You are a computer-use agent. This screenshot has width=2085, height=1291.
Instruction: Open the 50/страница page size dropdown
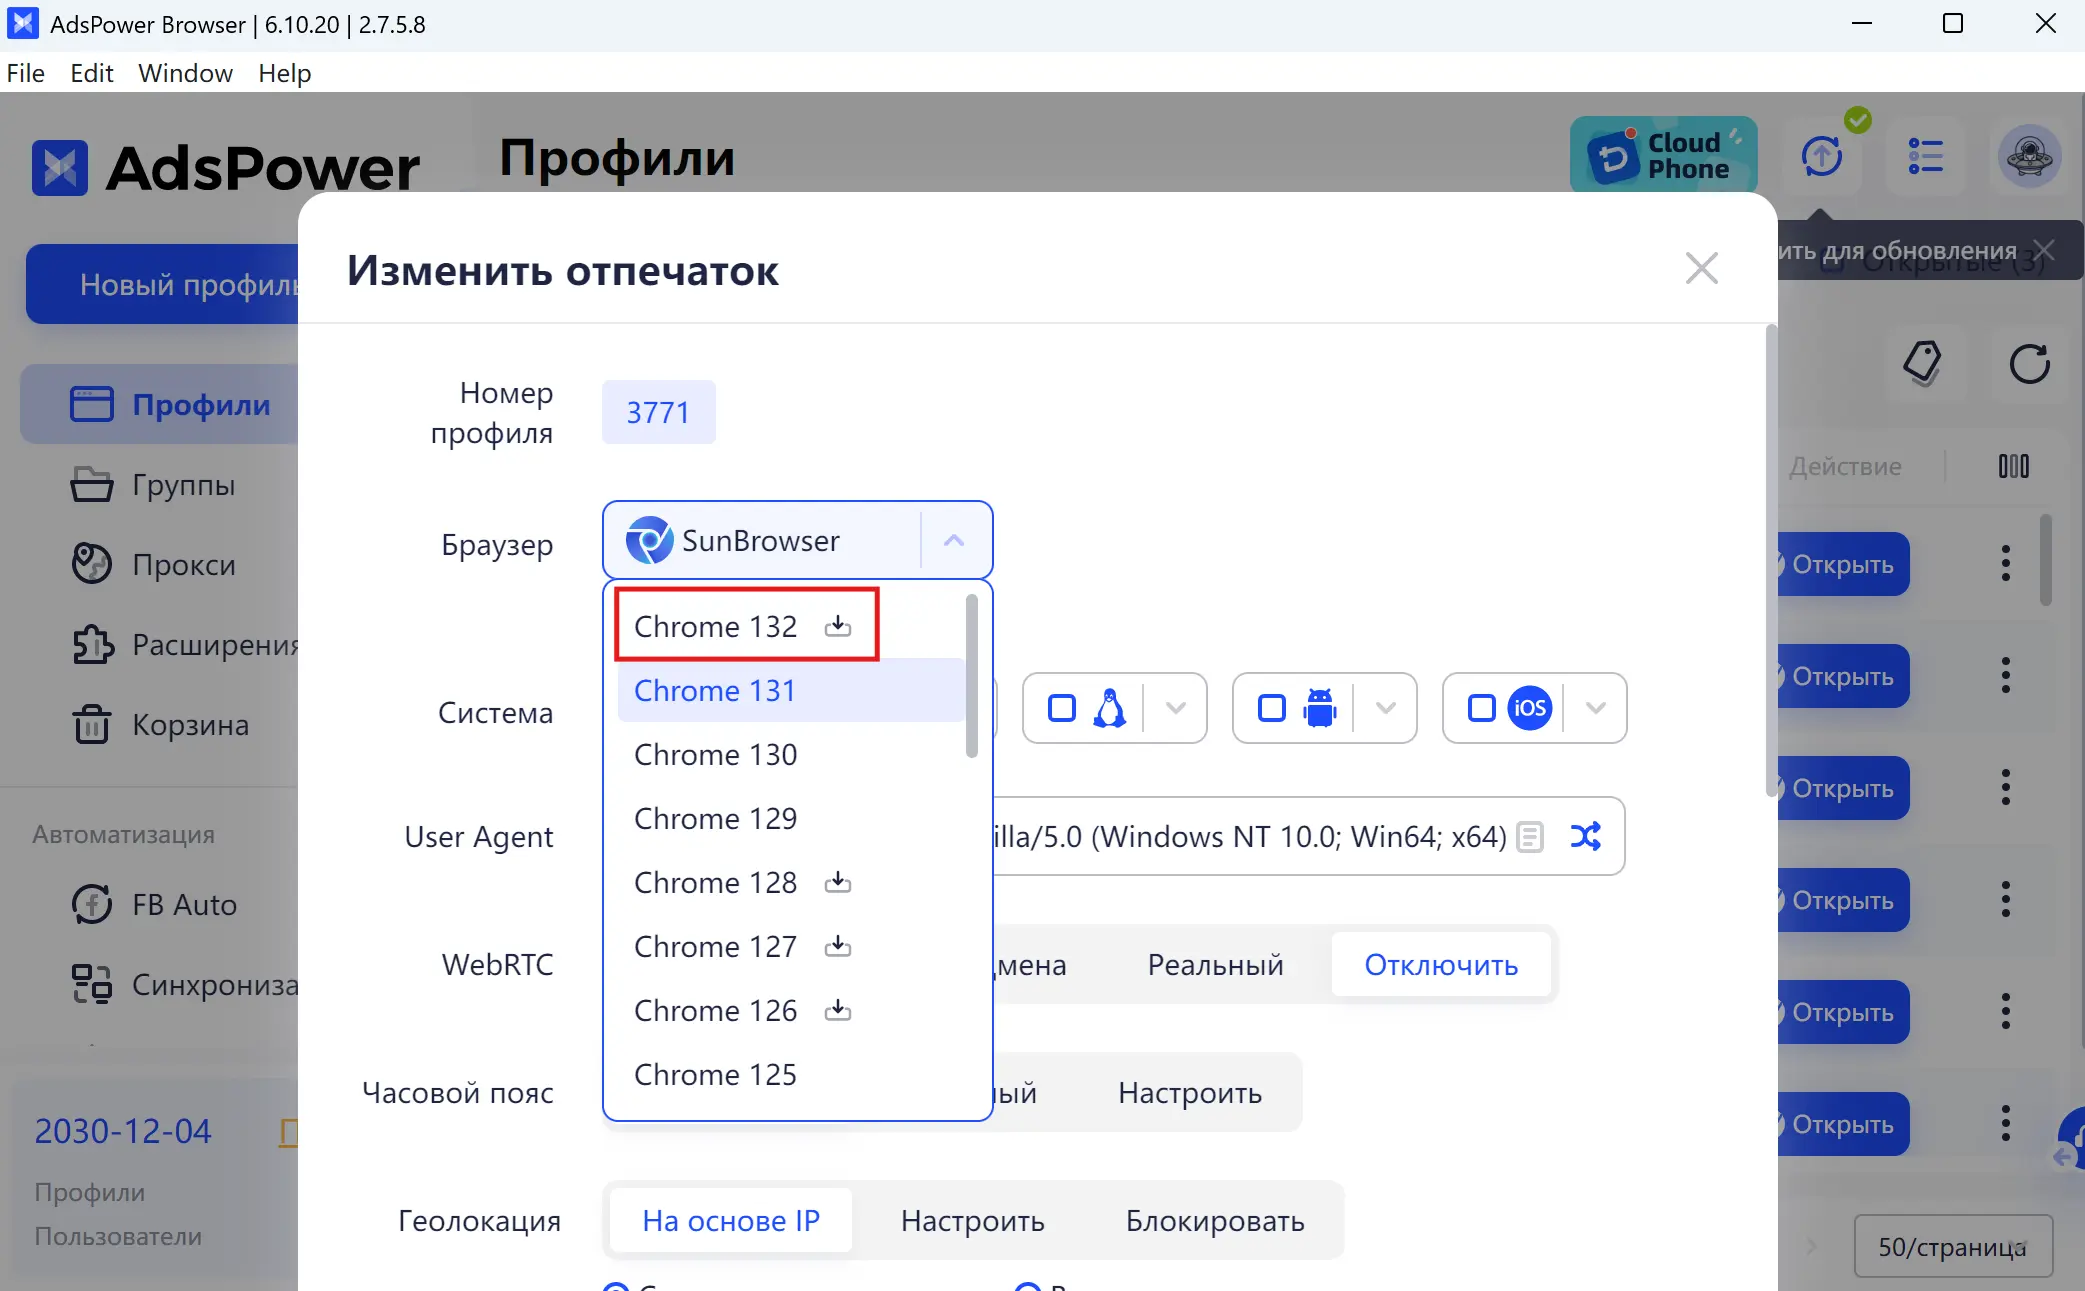pyautogui.click(x=1953, y=1247)
